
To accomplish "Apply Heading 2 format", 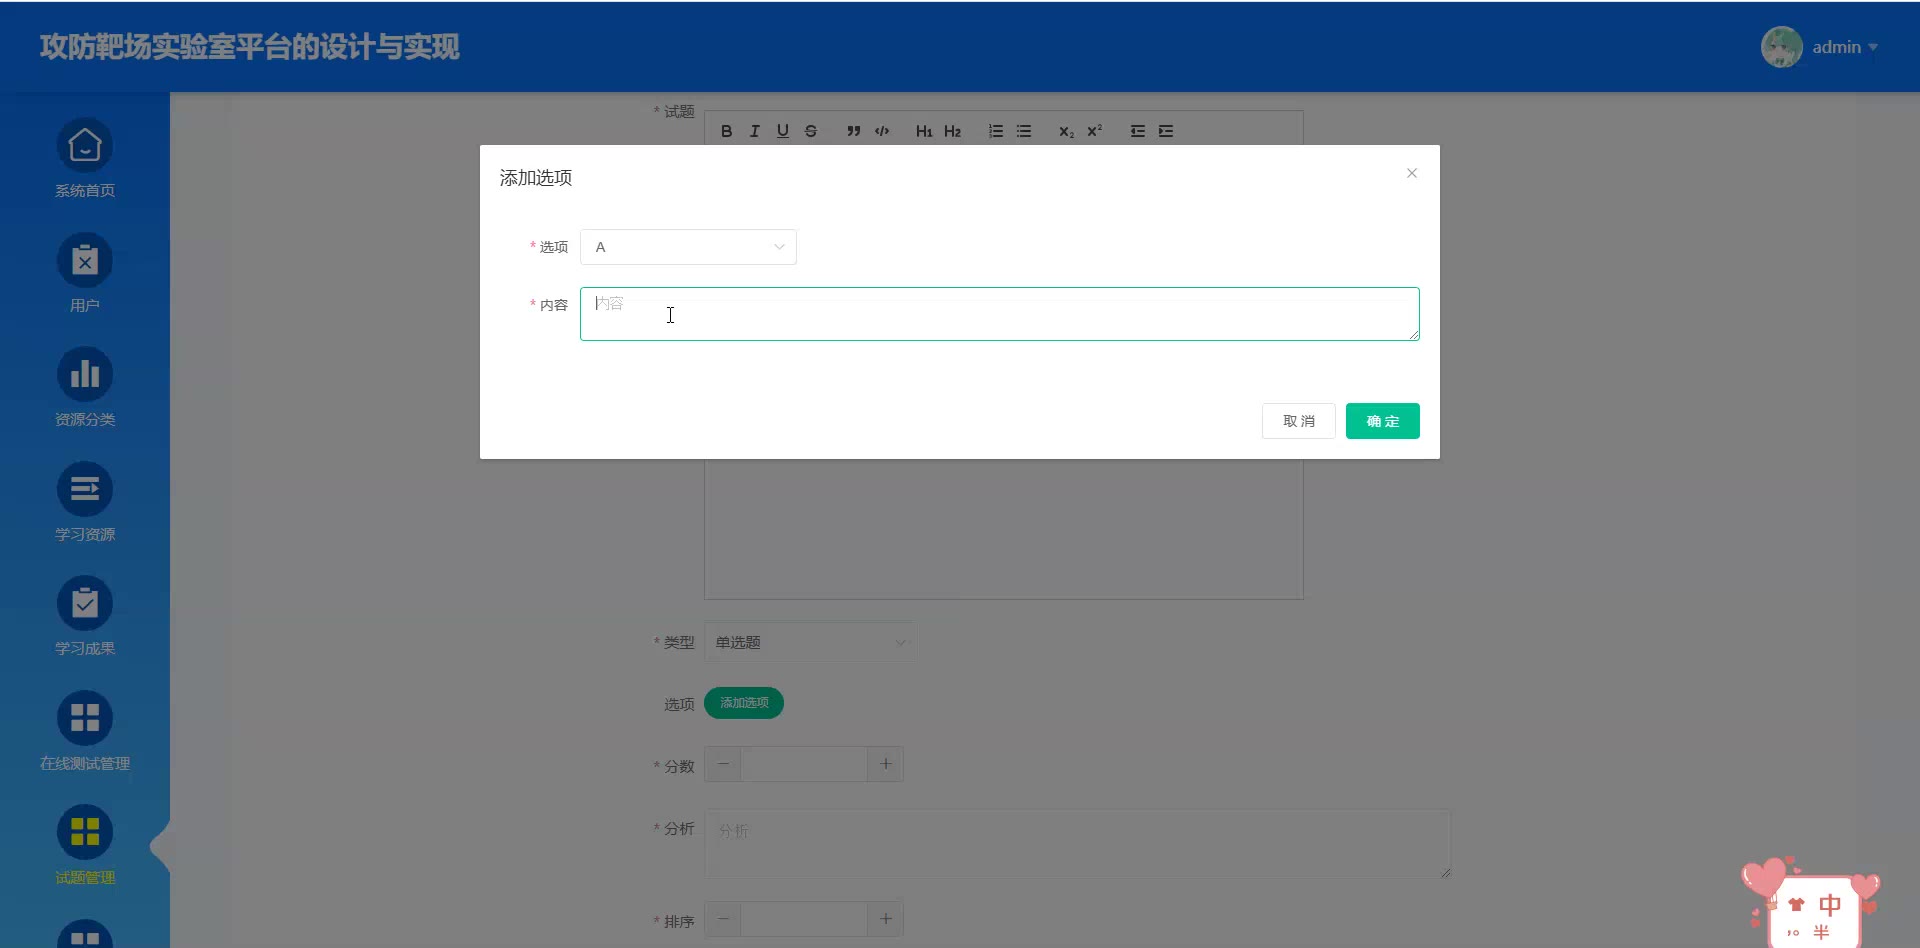I will coord(952,131).
